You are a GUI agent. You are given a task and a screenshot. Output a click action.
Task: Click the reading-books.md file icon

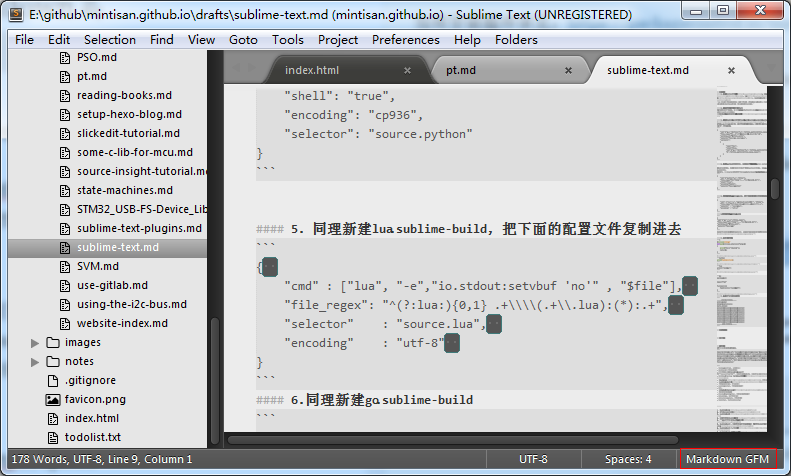pos(65,96)
